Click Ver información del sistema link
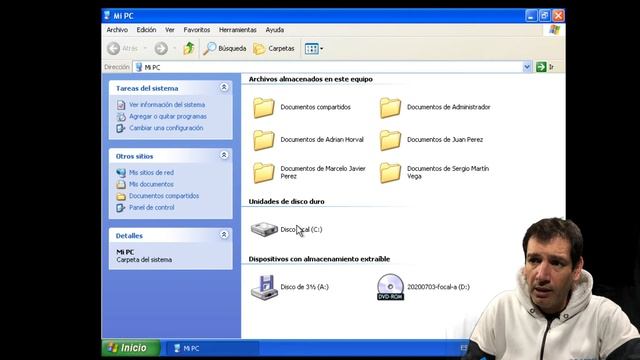 [x=167, y=105]
